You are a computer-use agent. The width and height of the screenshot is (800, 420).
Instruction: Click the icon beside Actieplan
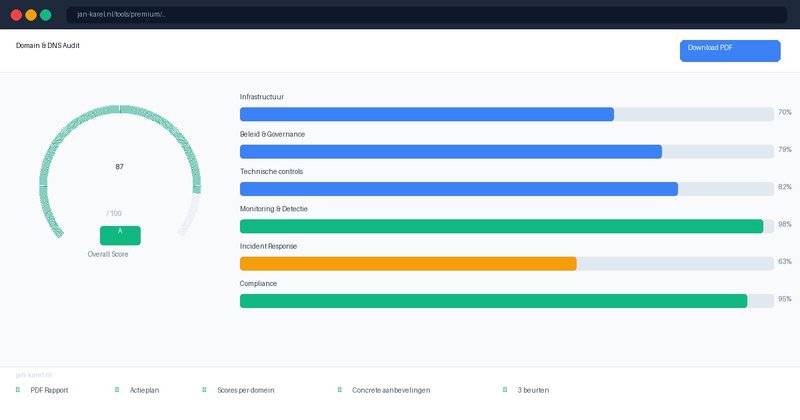117,389
